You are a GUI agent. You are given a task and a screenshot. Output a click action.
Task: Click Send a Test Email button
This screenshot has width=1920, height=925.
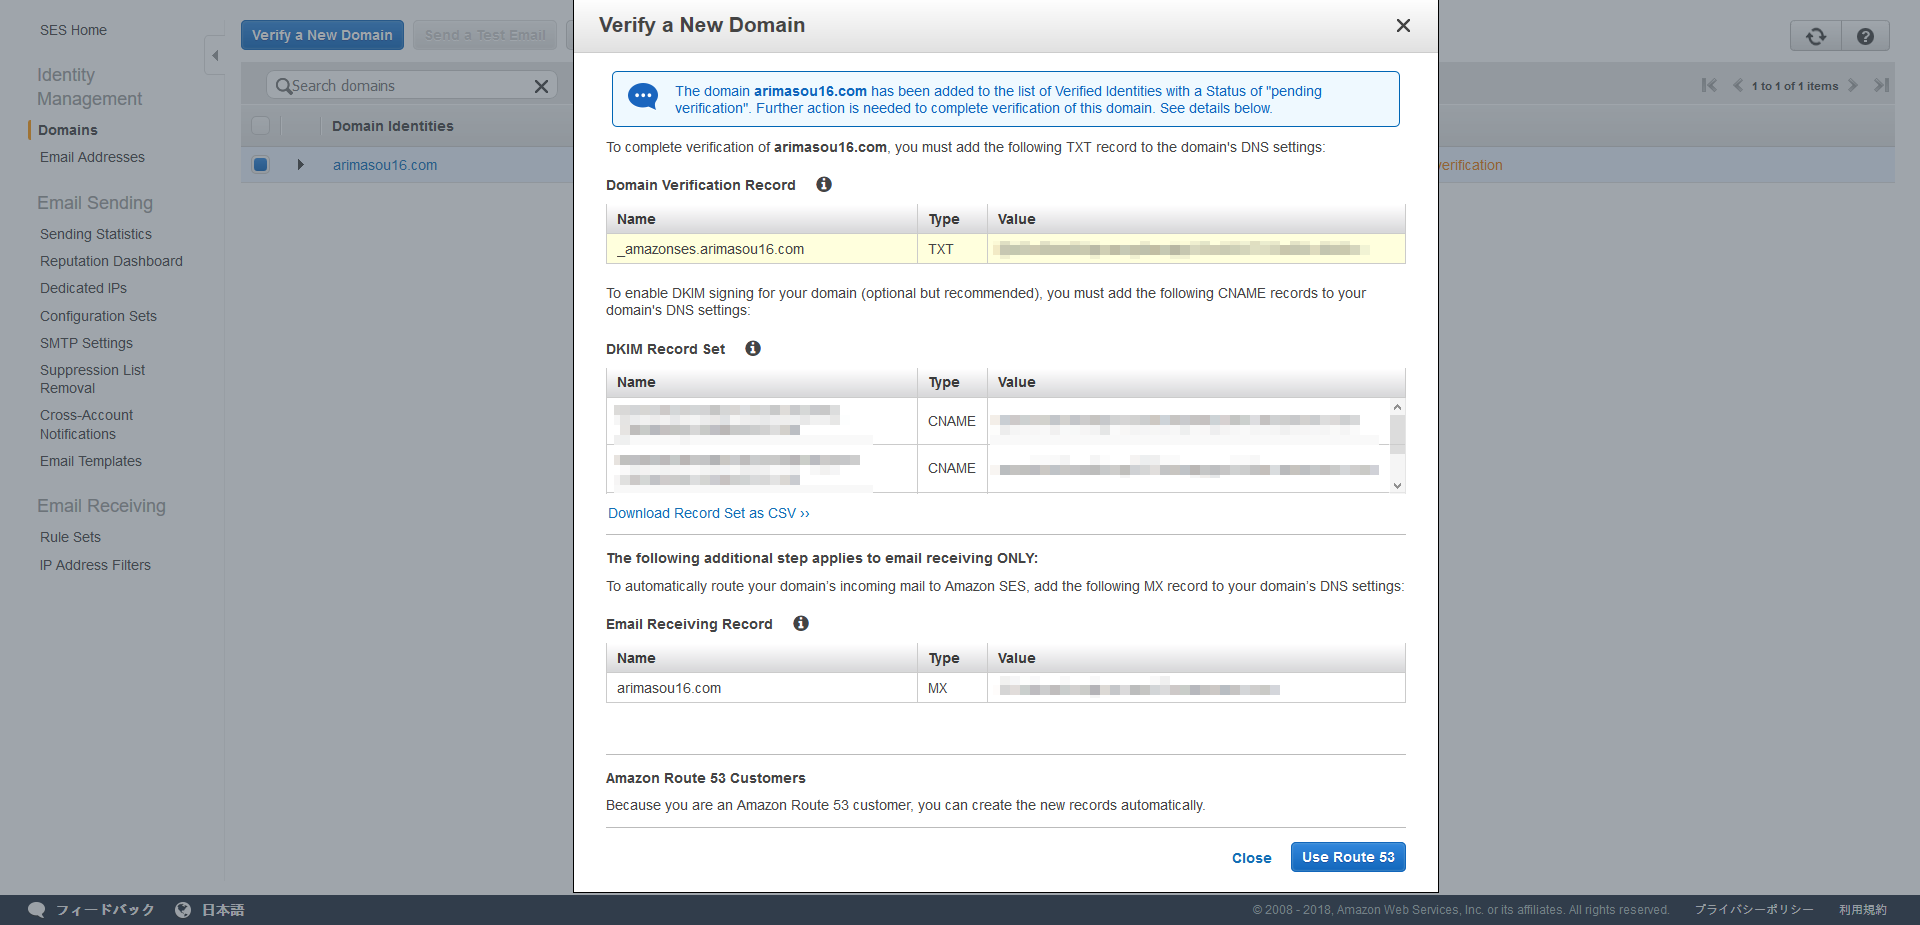coord(485,35)
